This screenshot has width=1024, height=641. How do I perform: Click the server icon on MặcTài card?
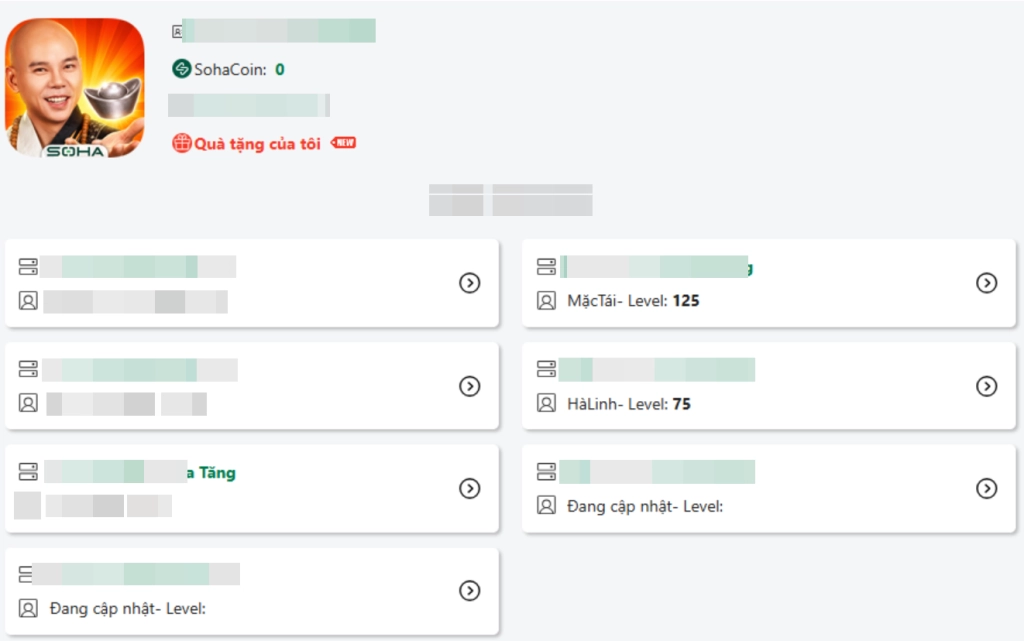pyautogui.click(x=546, y=266)
